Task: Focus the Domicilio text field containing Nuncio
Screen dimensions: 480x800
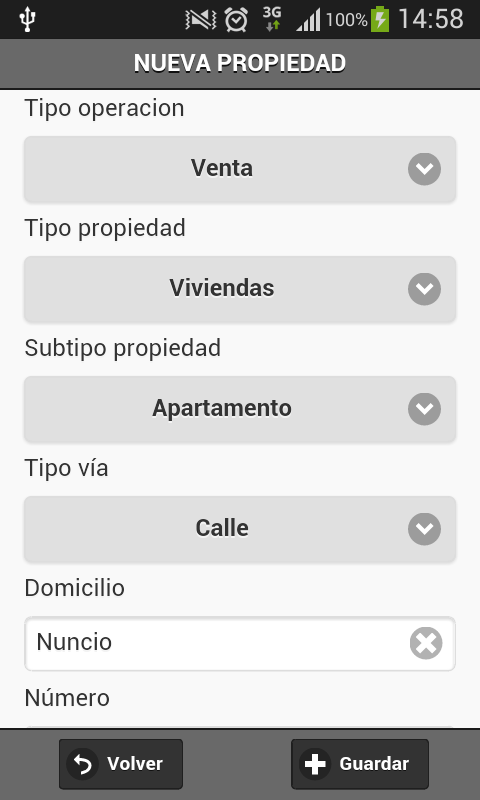Action: click(240, 643)
